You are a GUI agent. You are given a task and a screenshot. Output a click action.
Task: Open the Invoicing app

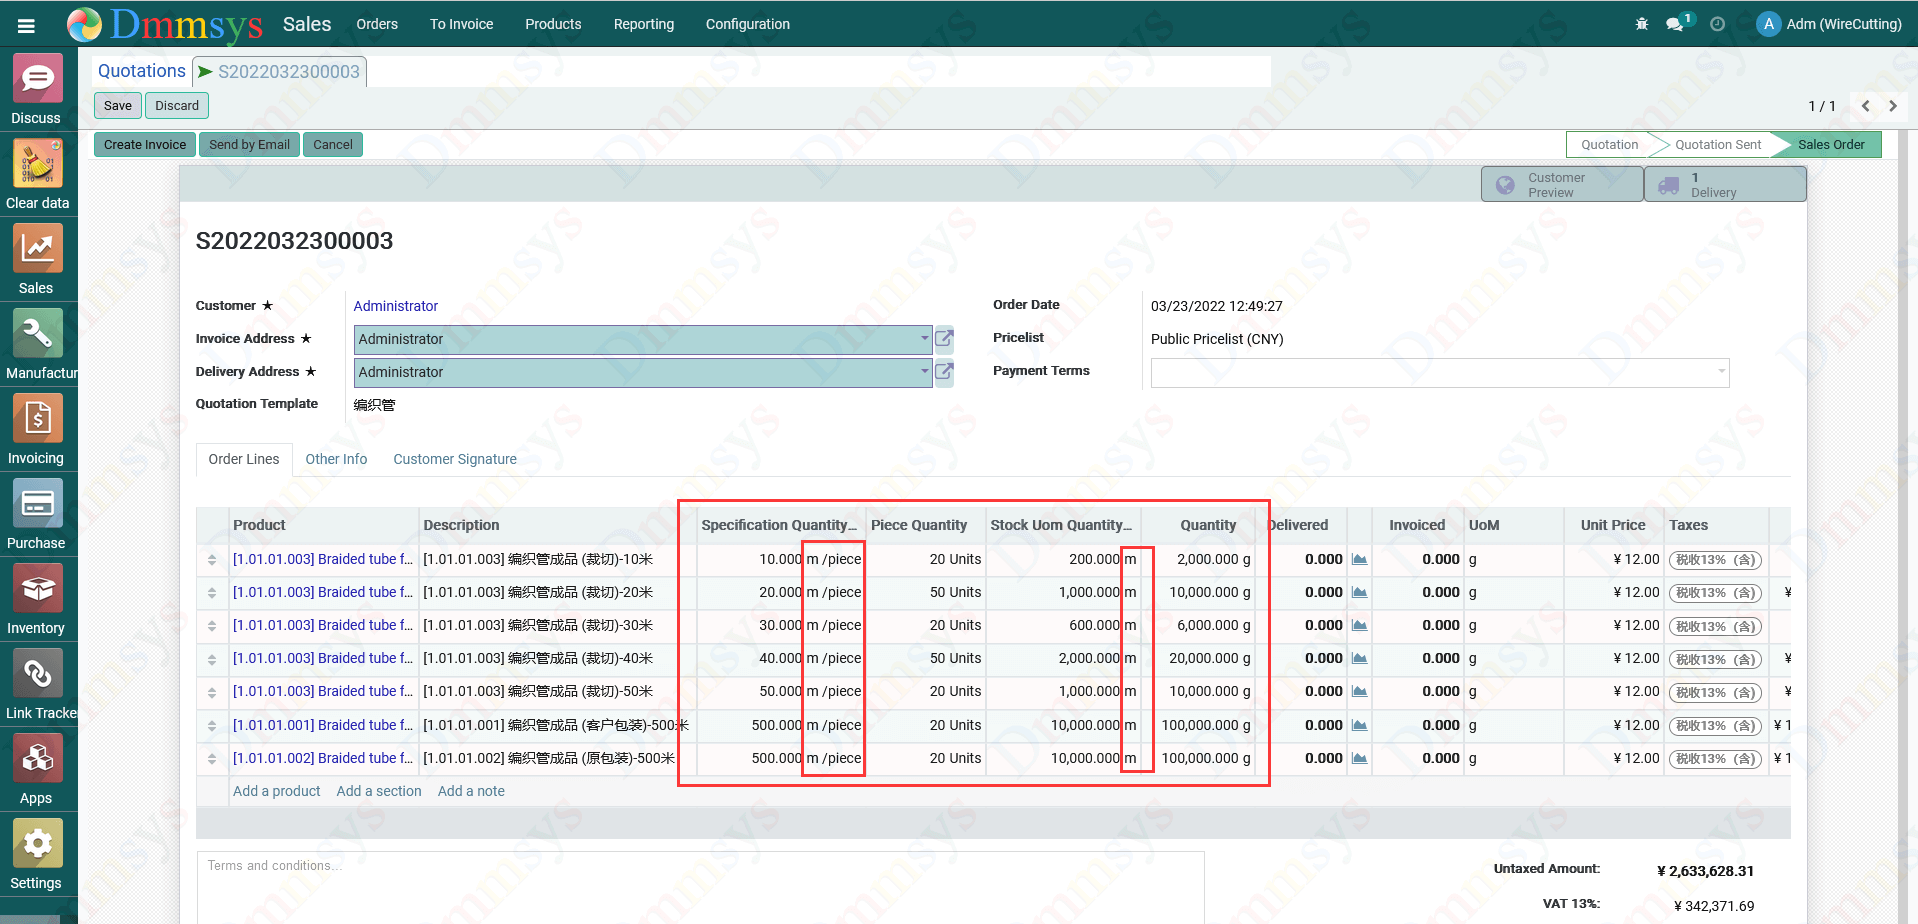[x=37, y=429]
